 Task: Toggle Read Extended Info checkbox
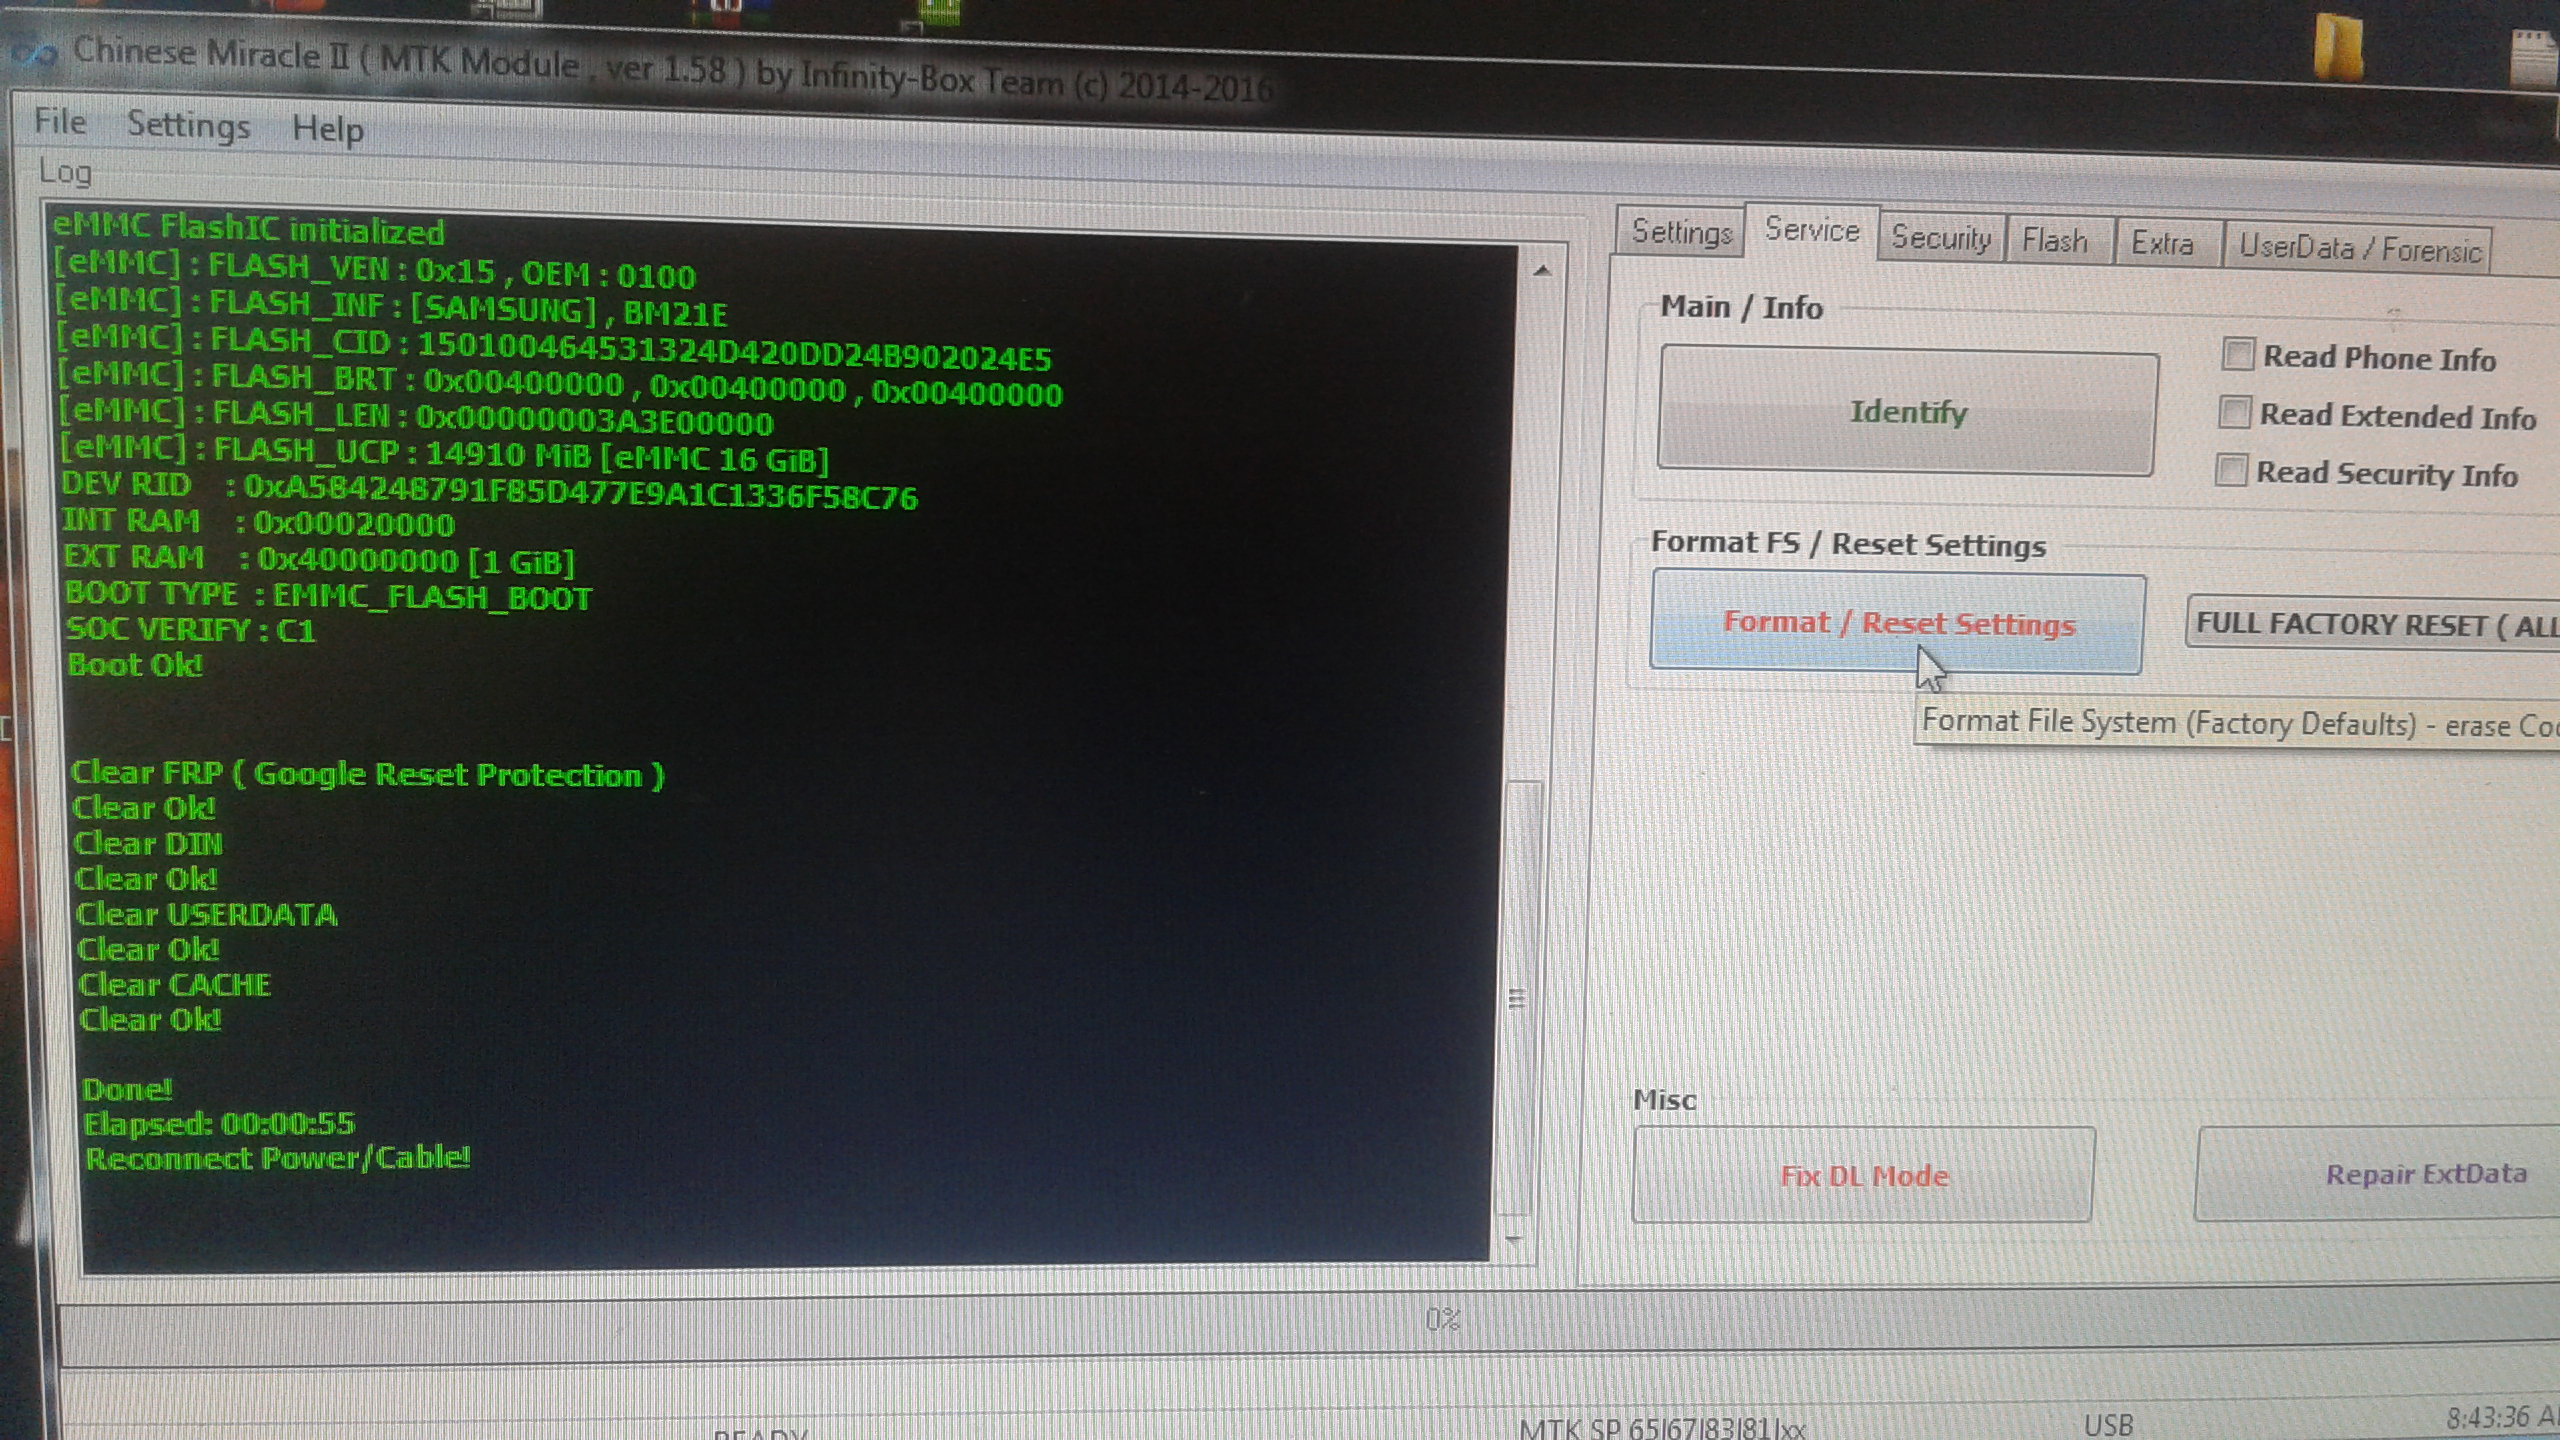click(2235, 412)
